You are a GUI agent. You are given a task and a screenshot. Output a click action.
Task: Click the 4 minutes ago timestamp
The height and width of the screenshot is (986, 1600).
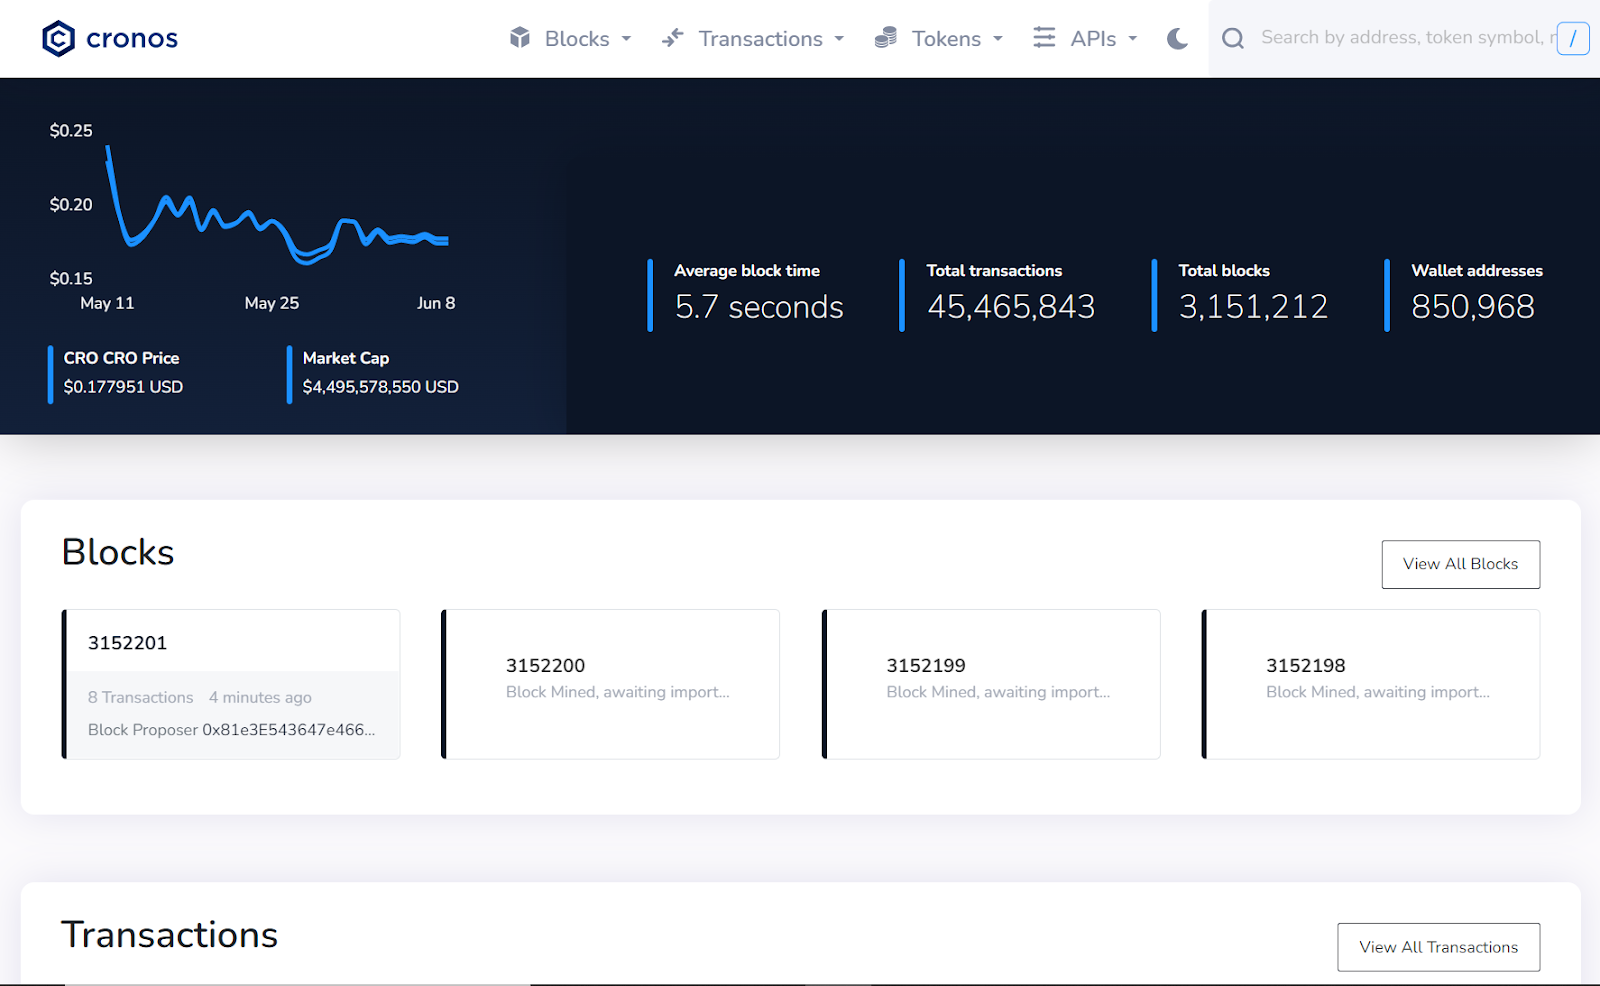(x=260, y=698)
